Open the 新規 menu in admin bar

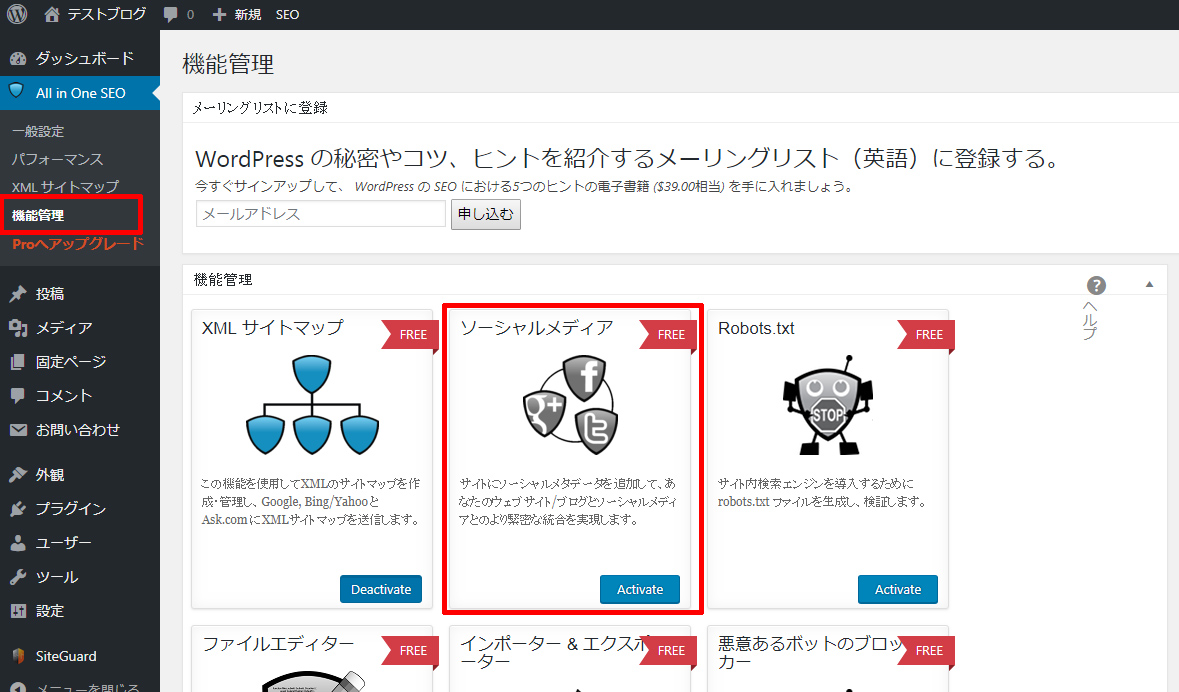(x=237, y=15)
